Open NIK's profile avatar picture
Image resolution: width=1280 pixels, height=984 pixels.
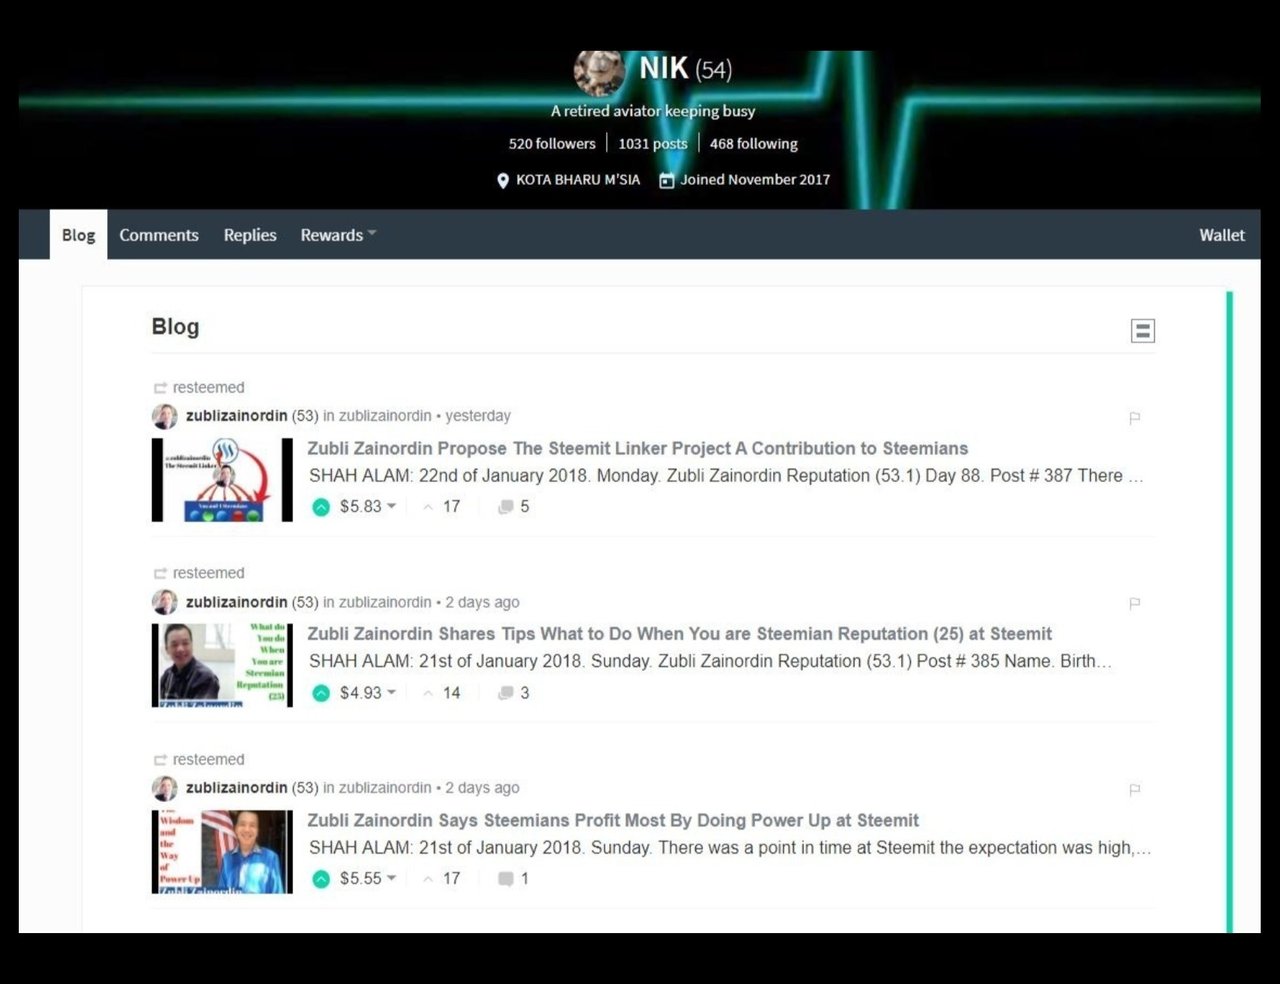(x=600, y=72)
